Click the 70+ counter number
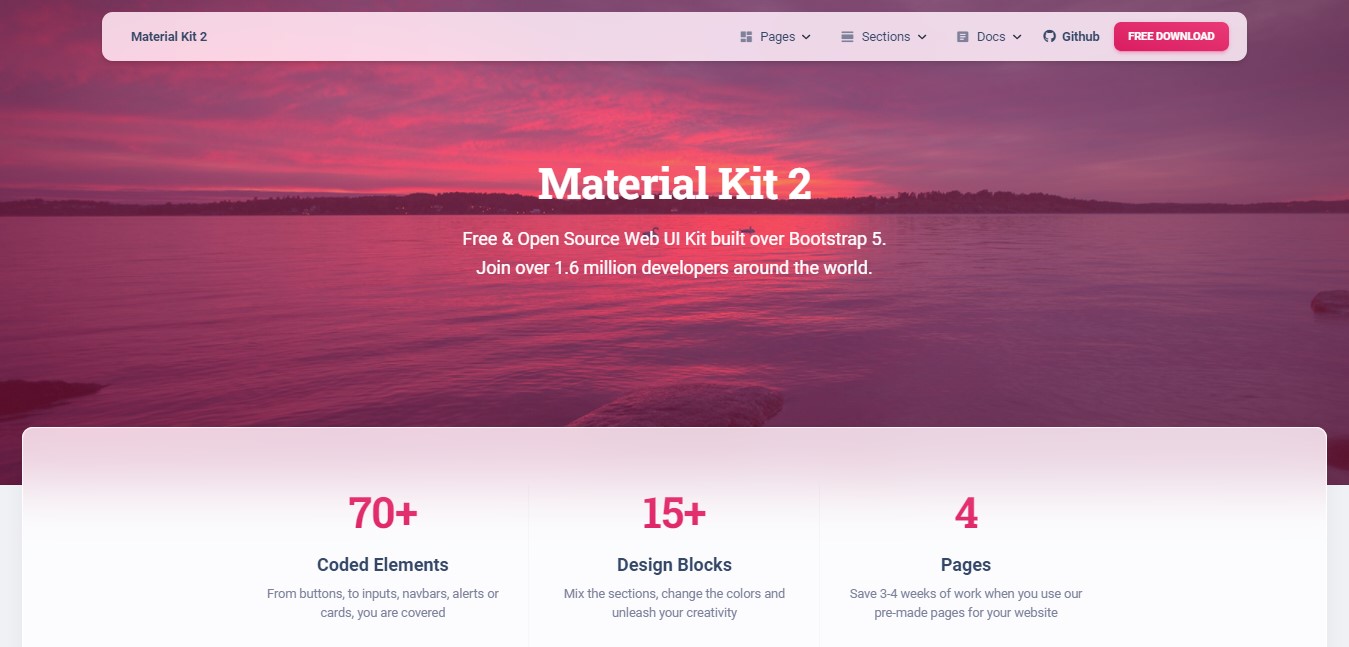Screen dimensions: 1349x647 (x=382, y=513)
